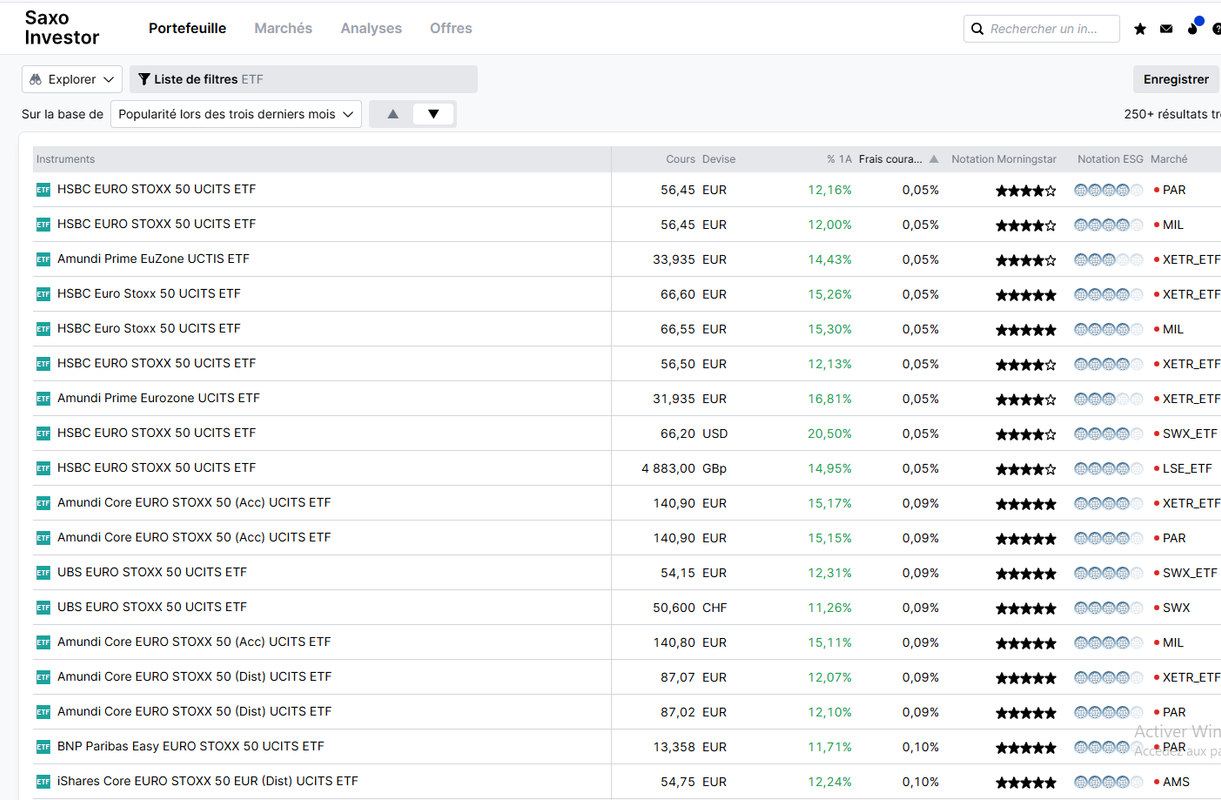Click ETF icon beside iShares Core EURO STOXX 50
Image resolution: width=1221 pixels, height=800 pixels.
[x=43, y=781]
